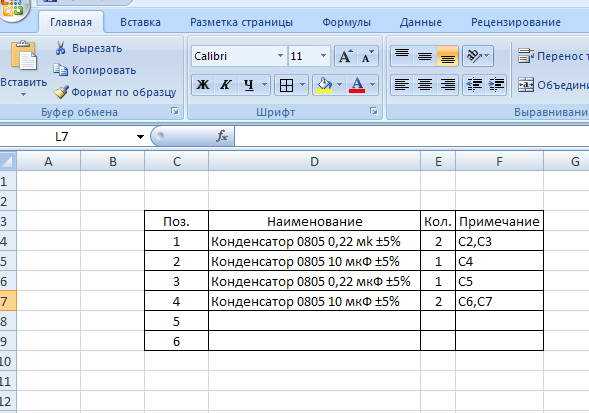
Task: Expand the font size dropdown arrow
Action: coord(323,56)
